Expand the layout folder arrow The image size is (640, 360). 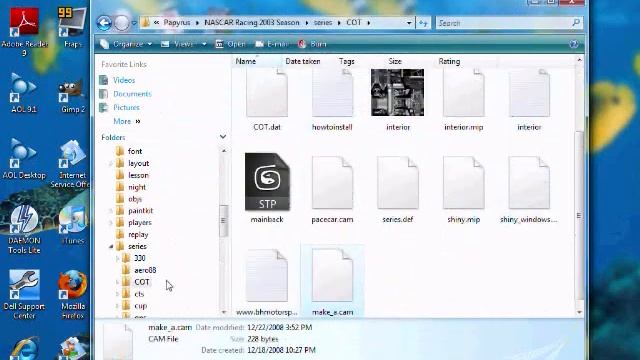[111, 163]
